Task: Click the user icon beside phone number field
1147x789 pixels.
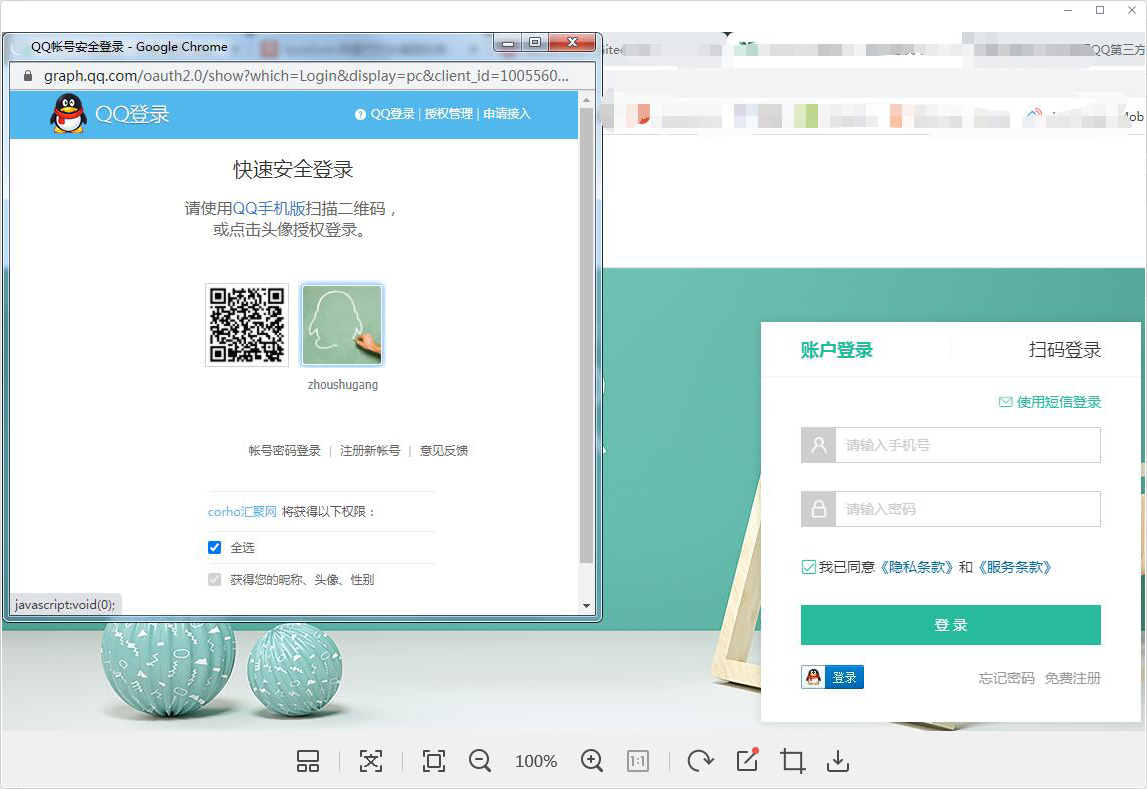Action: [x=819, y=445]
